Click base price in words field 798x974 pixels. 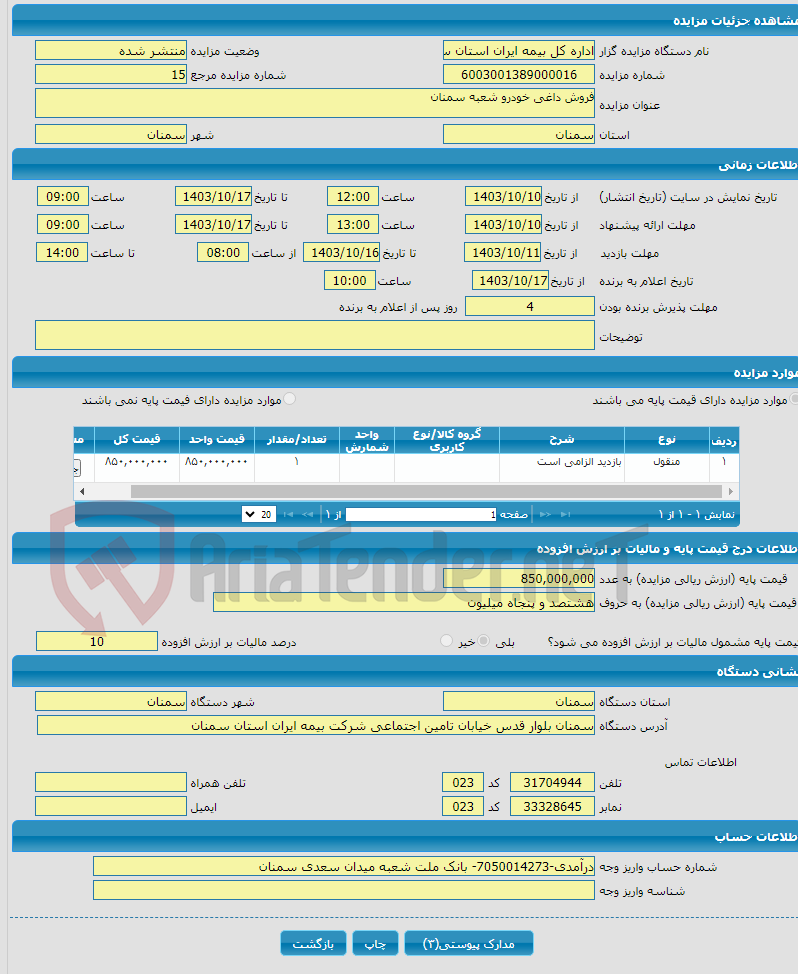(x=404, y=602)
